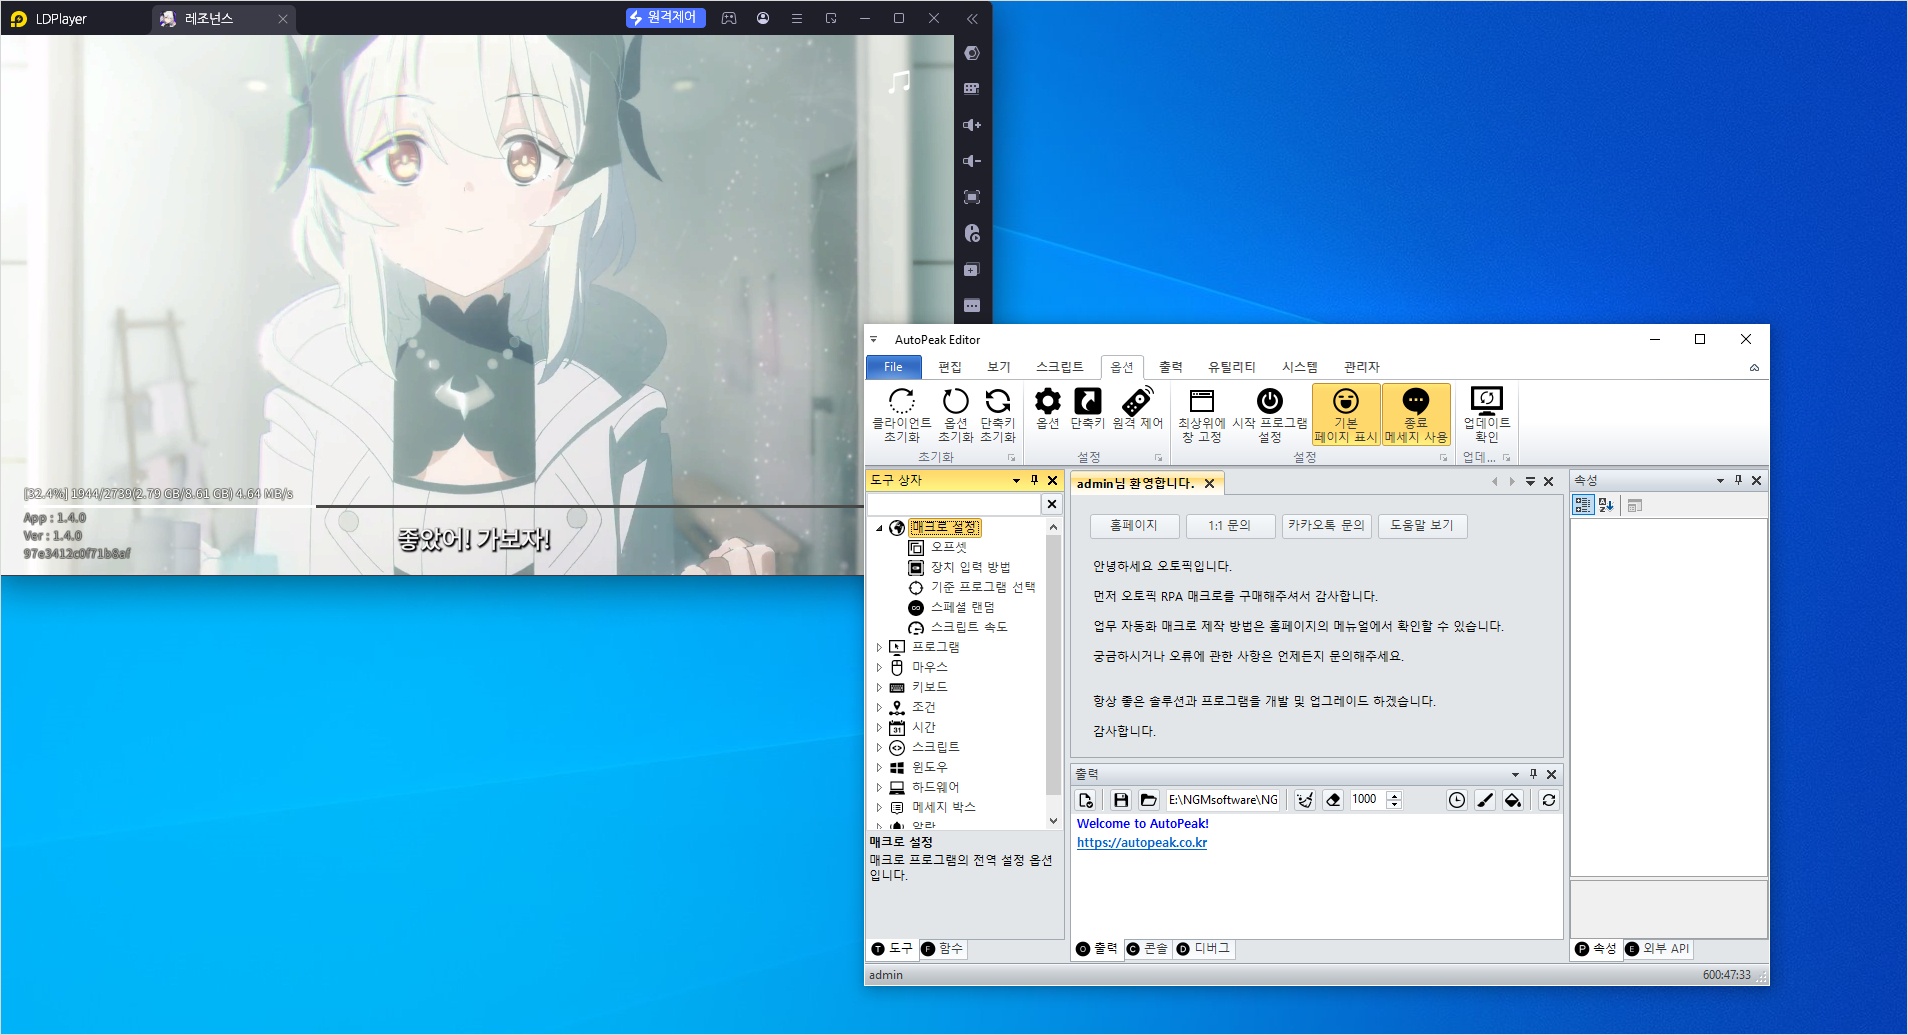Click the 옵션 초기화 reset icon
The height and width of the screenshot is (1035, 1908).
click(955, 402)
